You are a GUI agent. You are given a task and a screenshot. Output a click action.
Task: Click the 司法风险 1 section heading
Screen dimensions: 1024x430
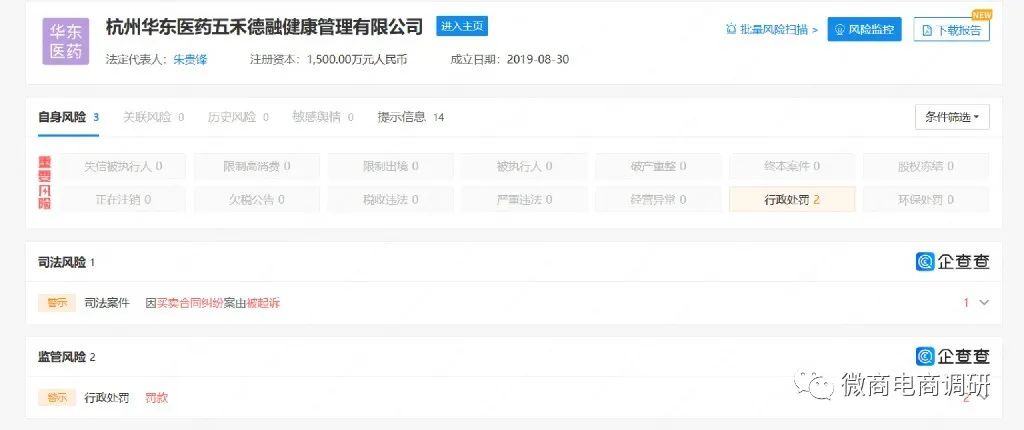point(67,262)
